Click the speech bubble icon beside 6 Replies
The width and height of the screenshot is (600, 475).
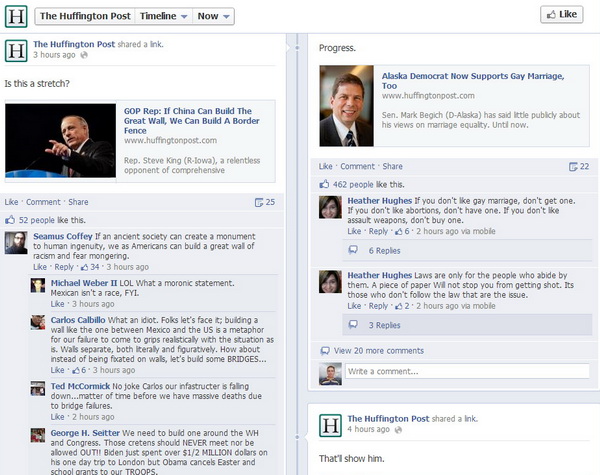point(353,250)
